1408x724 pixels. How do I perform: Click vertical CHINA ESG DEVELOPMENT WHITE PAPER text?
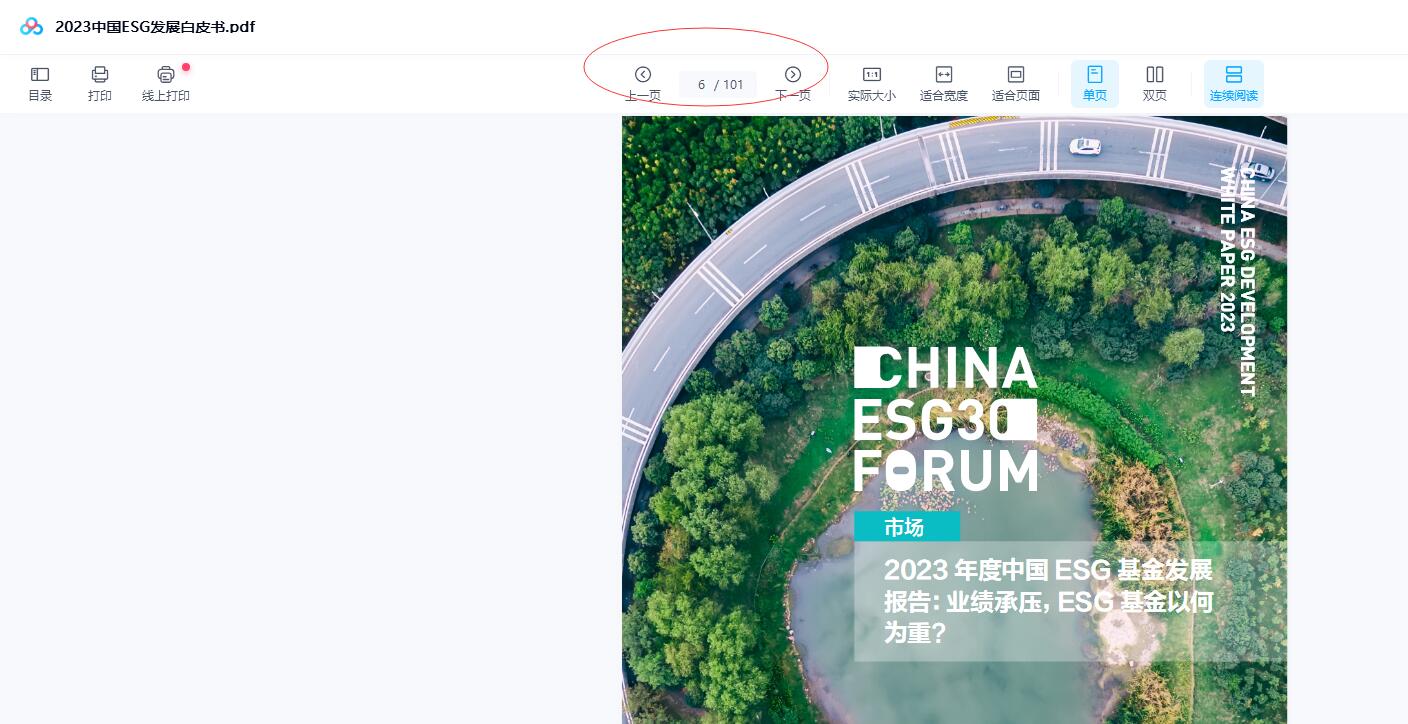1238,281
